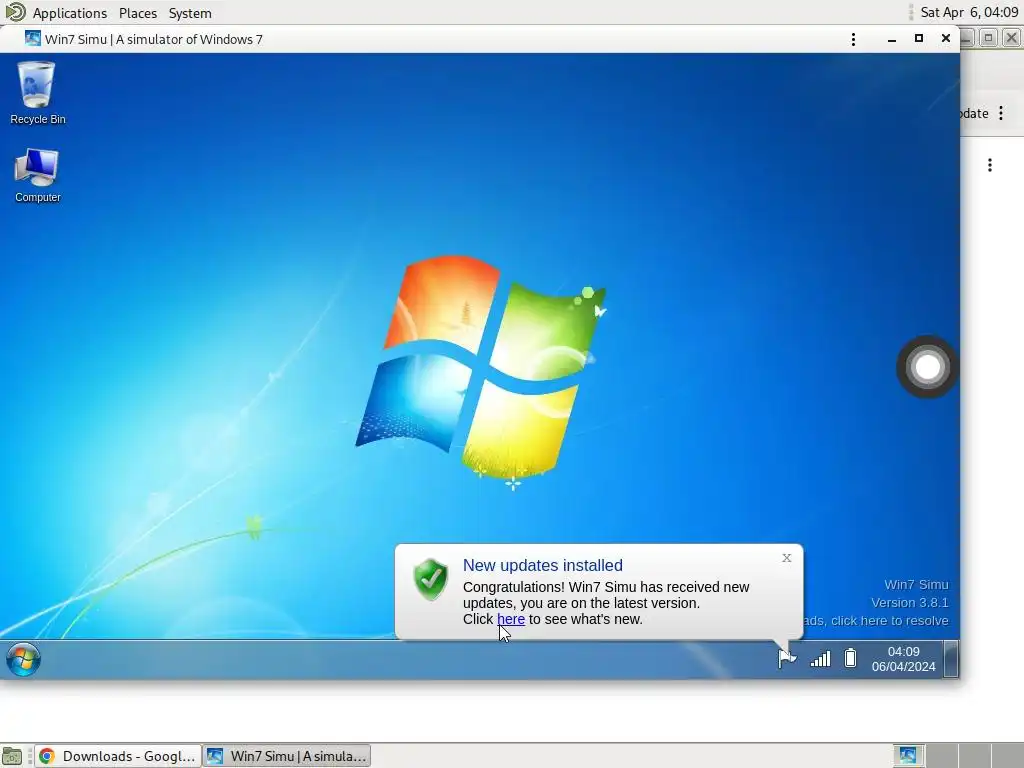1024x768 pixels.
Task: Click the green shield checkmark icon
Action: (x=430, y=580)
